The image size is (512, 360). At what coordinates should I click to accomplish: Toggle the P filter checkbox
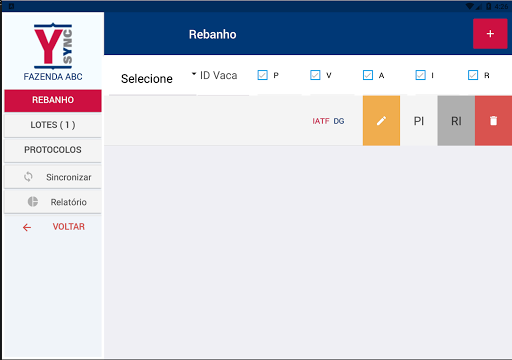[x=263, y=75]
